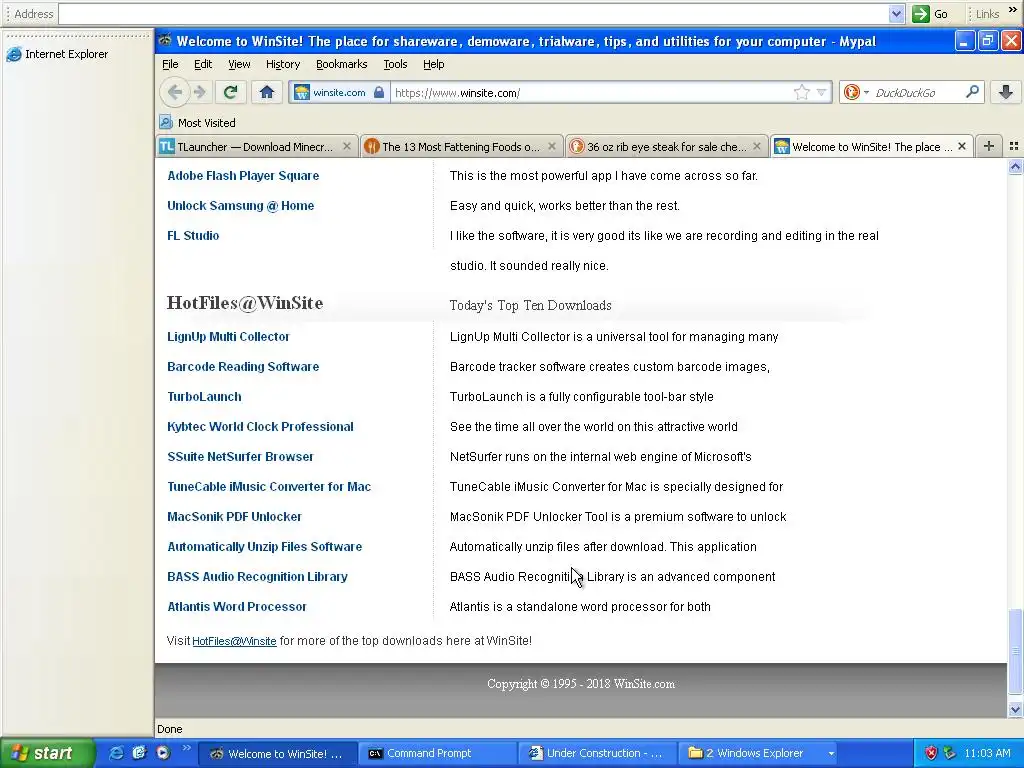Open TuneCable iMusic Converter for Mac link

(x=269, y=487)
